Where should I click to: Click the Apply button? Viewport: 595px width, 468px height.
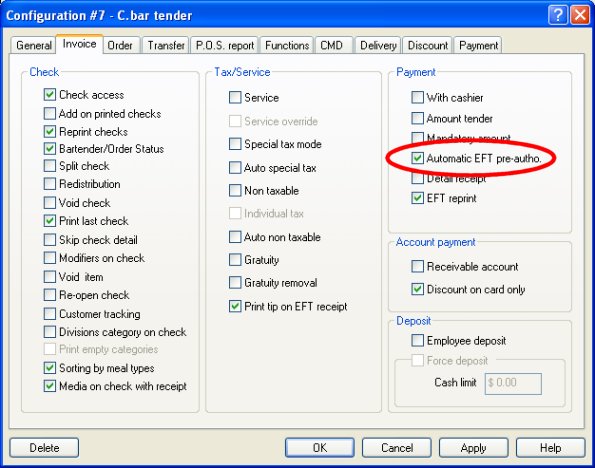474,448
